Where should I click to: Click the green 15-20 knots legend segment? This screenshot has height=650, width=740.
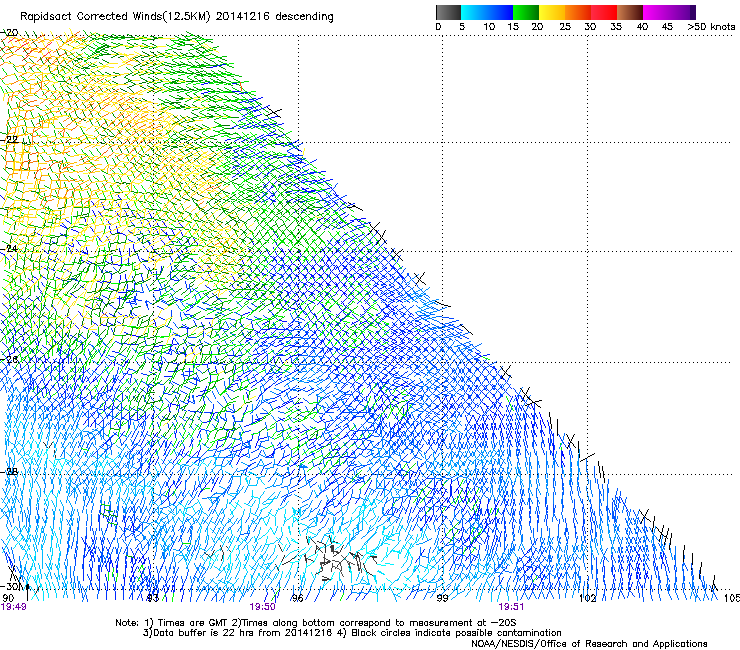[526, 12]
